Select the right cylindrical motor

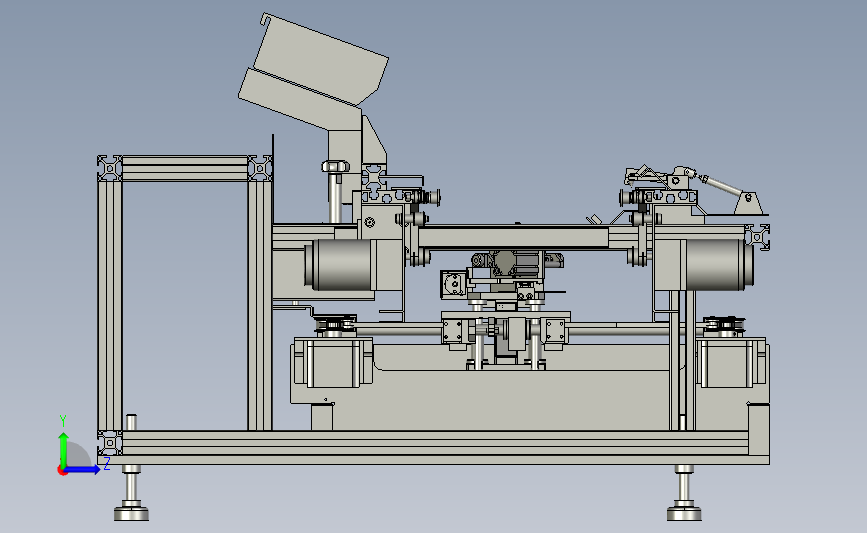[718, 265]
